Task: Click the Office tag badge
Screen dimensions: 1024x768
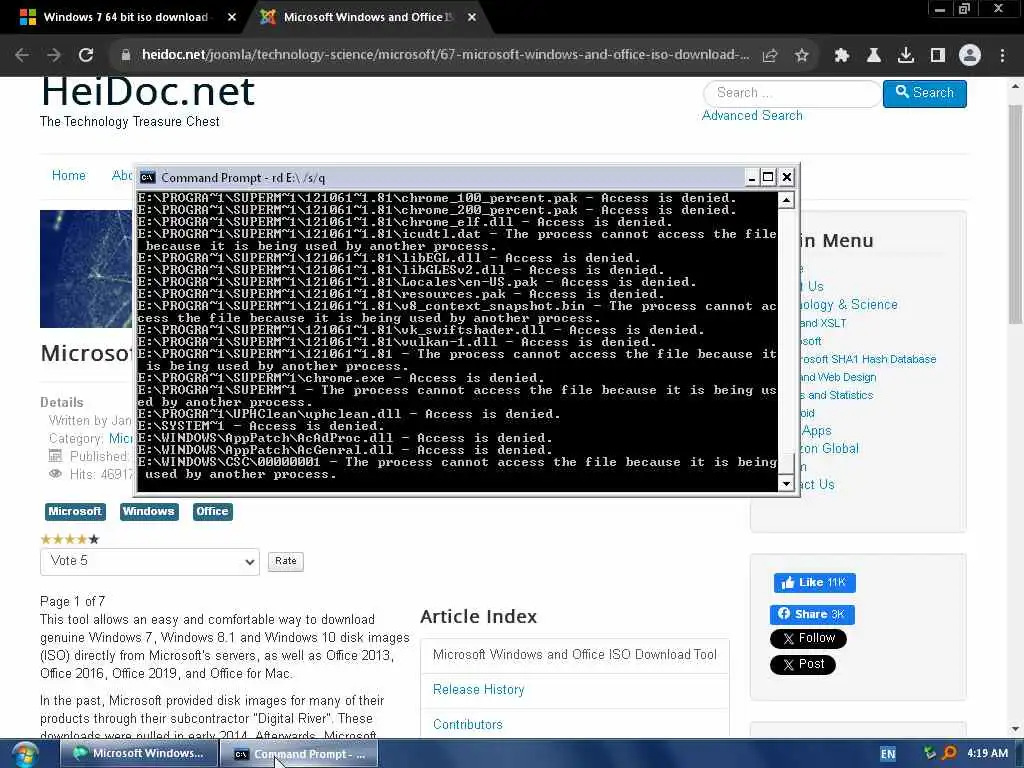Action: point(212,511)
